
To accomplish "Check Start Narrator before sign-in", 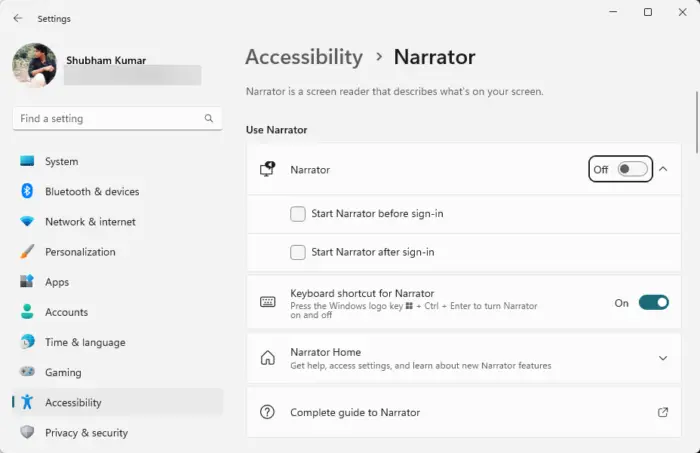I will click(298, 214).
